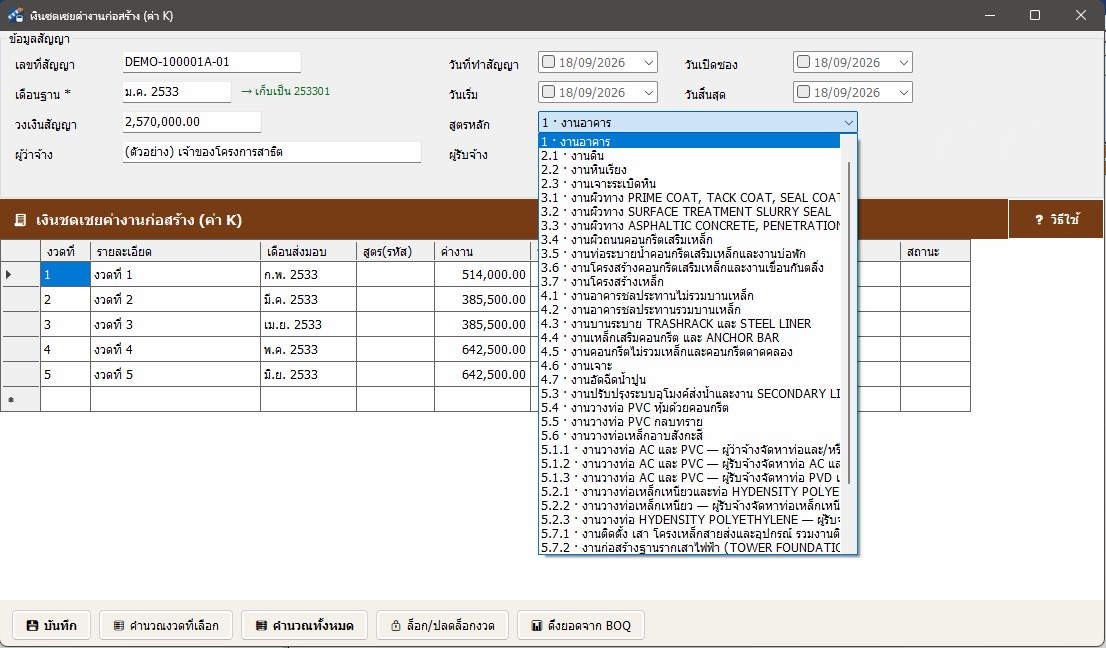Click the มิ.ย. 2533 delivery month cell

click(x=308, y=374)
